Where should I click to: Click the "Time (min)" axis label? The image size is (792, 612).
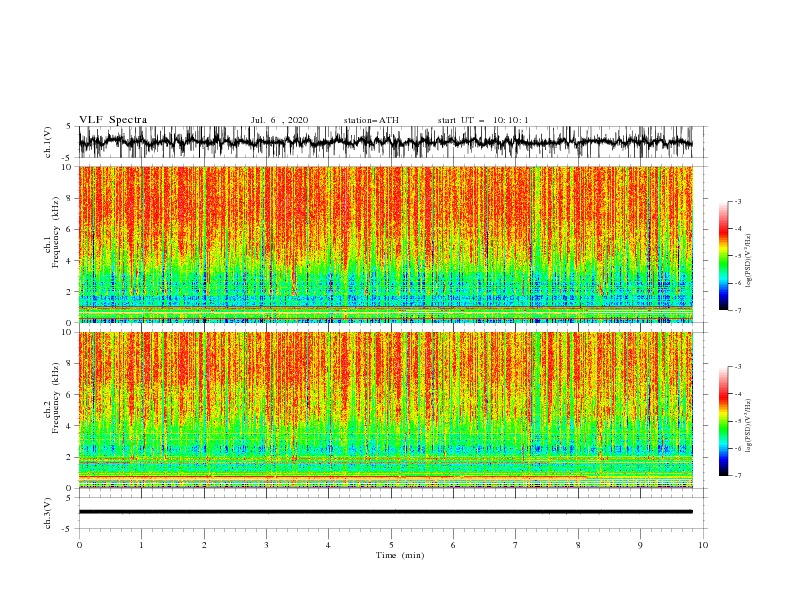(x=400, y=555)
